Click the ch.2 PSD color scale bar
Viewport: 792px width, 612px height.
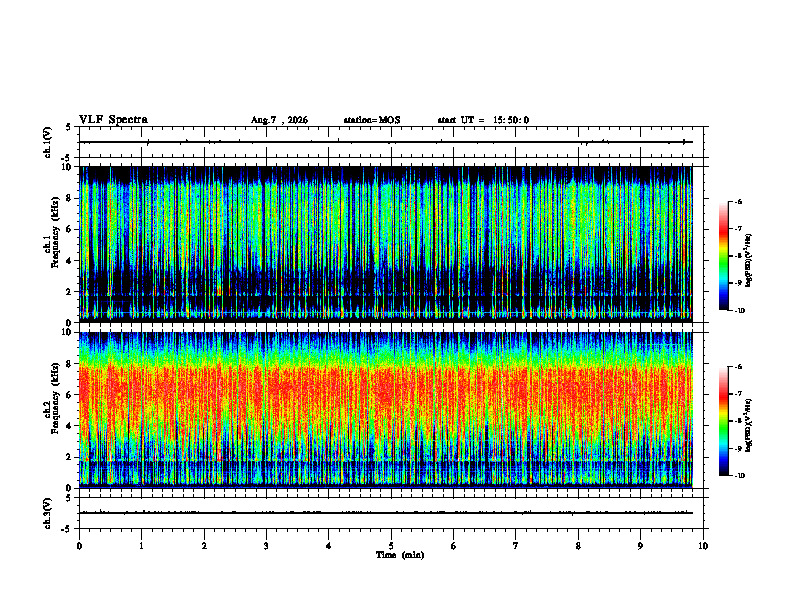(x=723, y=421)
